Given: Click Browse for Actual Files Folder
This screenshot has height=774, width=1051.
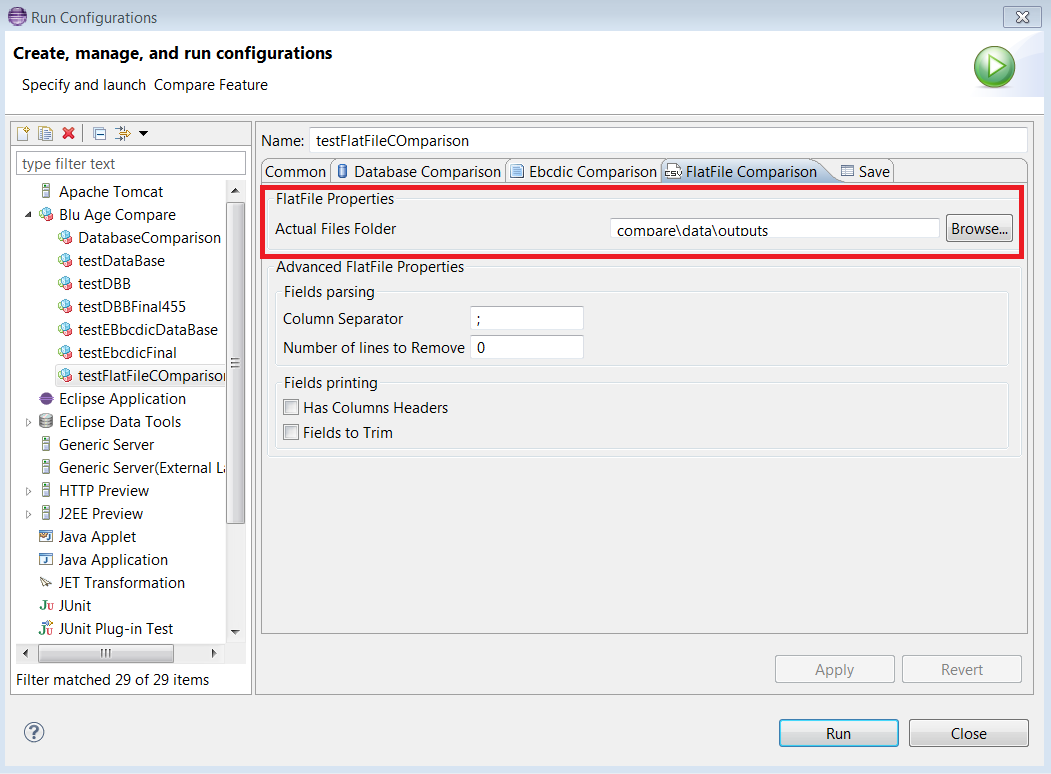Looking at the screenshot, I should [979, 229].
